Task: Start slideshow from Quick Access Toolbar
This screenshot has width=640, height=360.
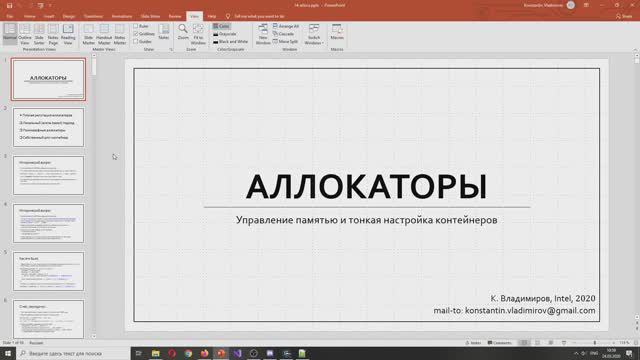Action: pos(40,5)
